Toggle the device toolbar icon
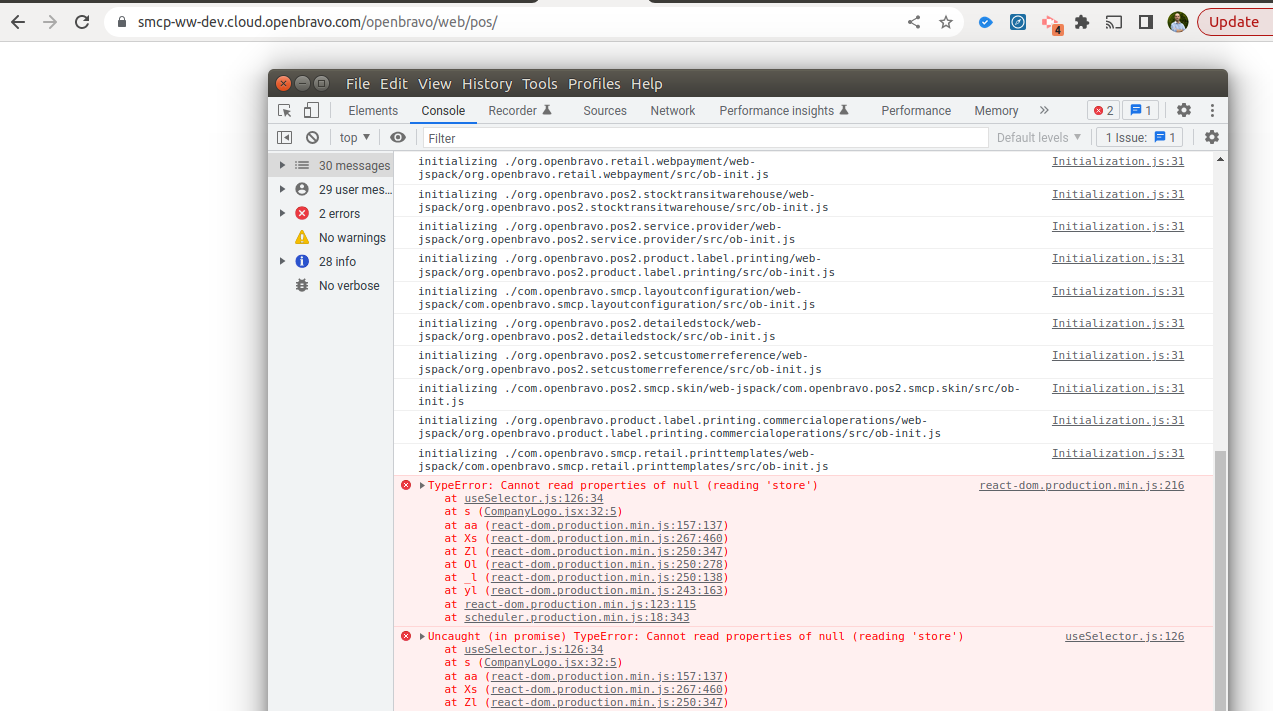The width and height of the screenshot is (1273, 711). pos(311,111)
